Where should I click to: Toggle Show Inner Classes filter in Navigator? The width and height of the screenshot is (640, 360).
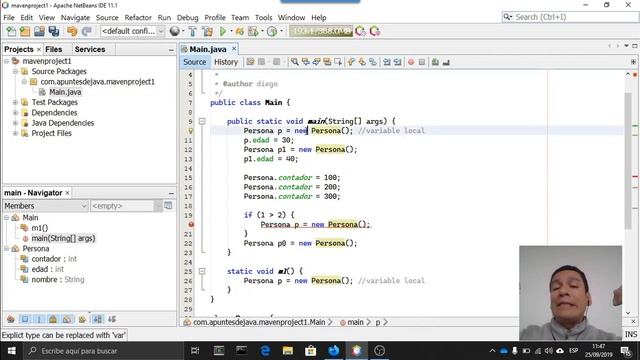point(67,319)
